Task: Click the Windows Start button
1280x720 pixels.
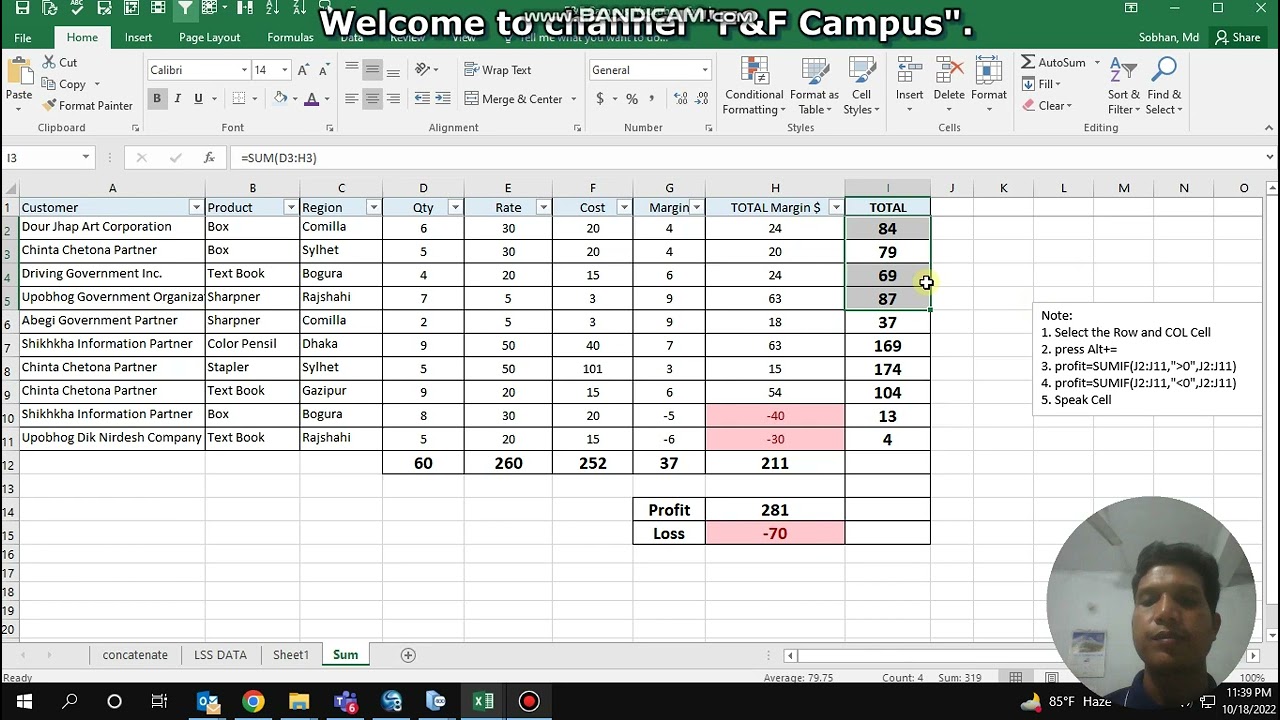Action: [x=24, y=702]
